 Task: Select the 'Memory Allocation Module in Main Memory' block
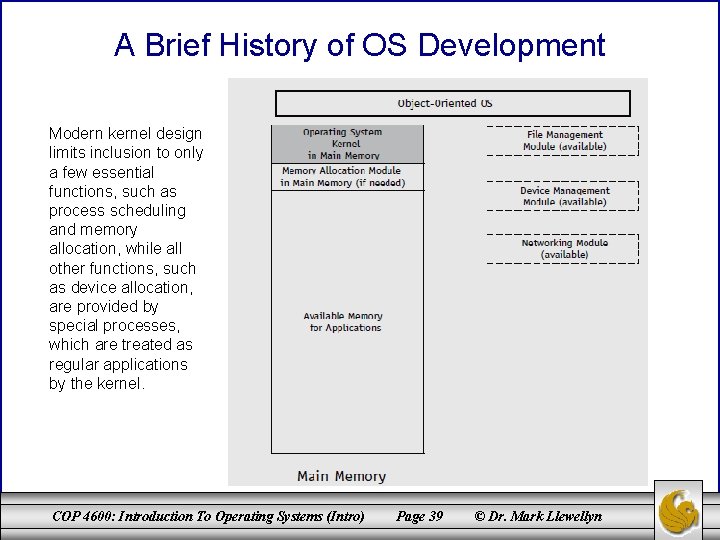pos(348,177)
